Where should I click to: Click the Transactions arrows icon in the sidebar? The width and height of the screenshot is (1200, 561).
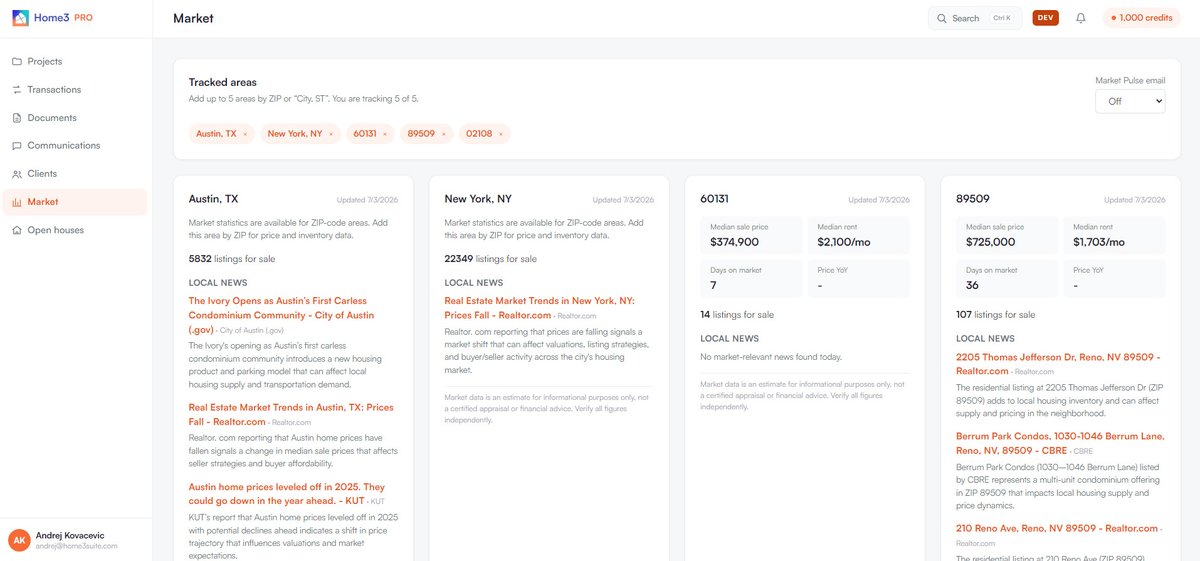pos(17,90)
